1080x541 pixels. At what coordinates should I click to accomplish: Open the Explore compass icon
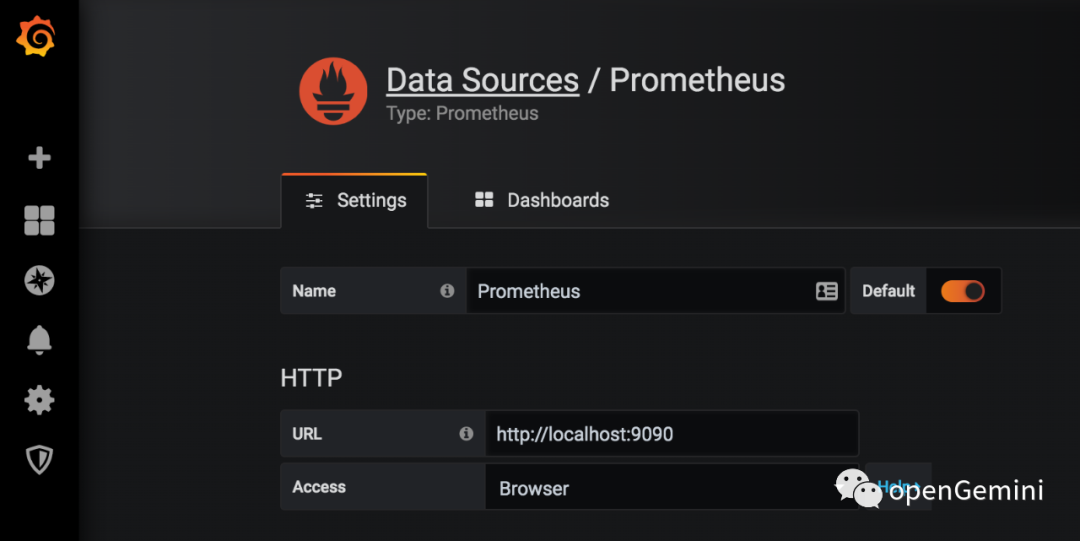tap(39, 281)
